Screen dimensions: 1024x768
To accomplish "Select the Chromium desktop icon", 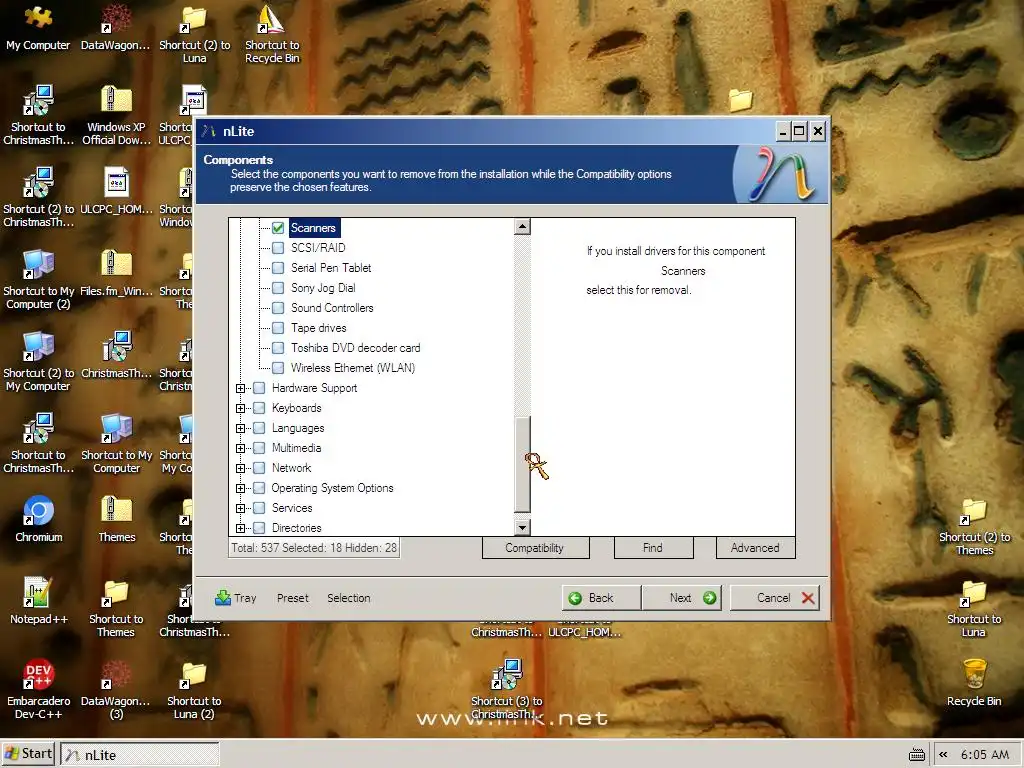I will tap(39, 519).
